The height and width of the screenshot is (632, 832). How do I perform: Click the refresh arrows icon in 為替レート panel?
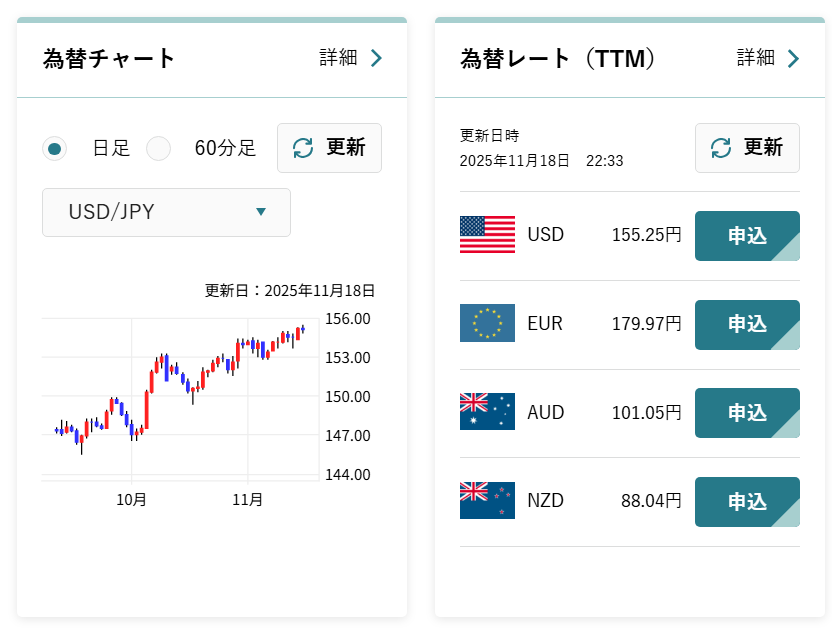click(721, 148)
